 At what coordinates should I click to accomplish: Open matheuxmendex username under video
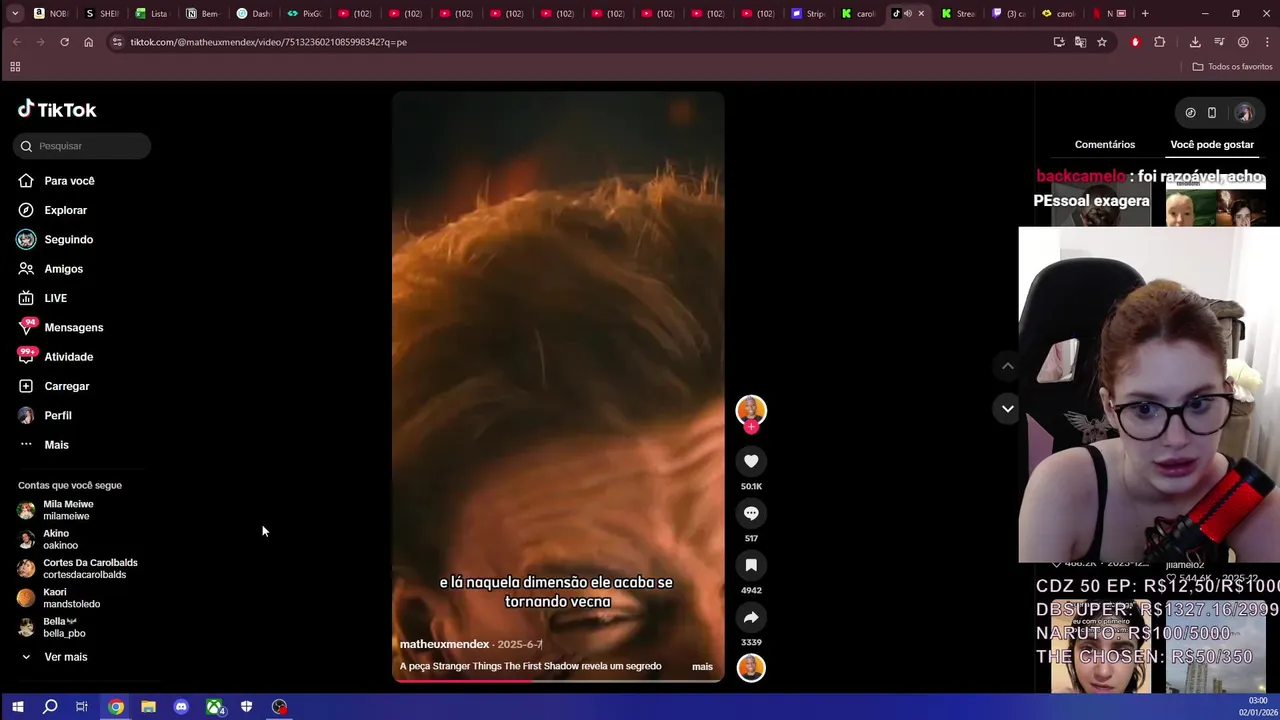[x=444, y=645]
